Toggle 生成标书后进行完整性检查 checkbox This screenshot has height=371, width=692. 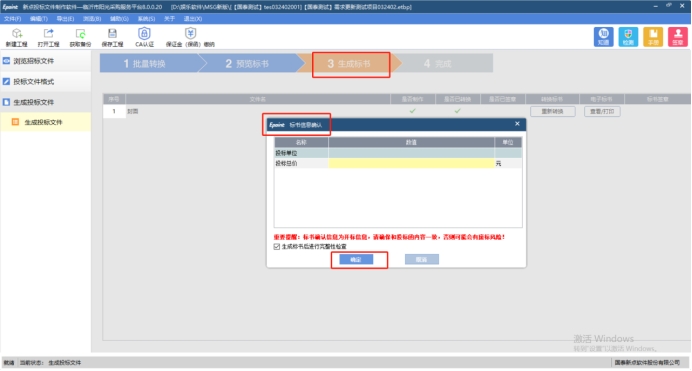click(277, 247)
